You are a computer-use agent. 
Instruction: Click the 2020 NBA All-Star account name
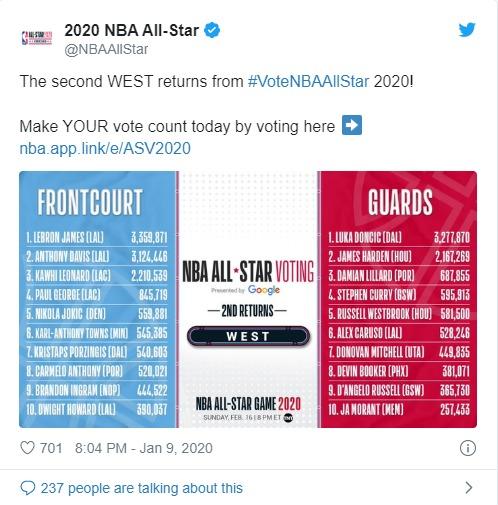(x=131, y=30)
